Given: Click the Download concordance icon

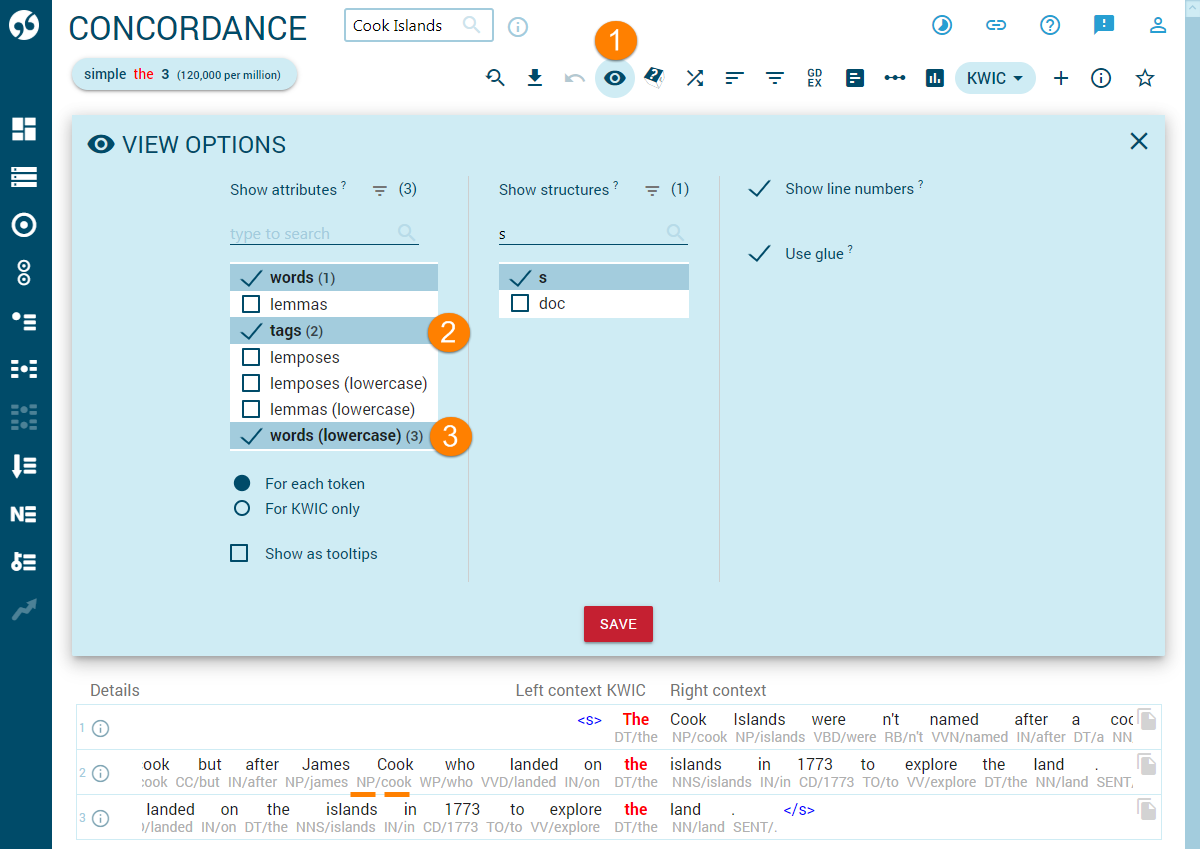Looking at the screenshot, I should [x=535, y=77].
